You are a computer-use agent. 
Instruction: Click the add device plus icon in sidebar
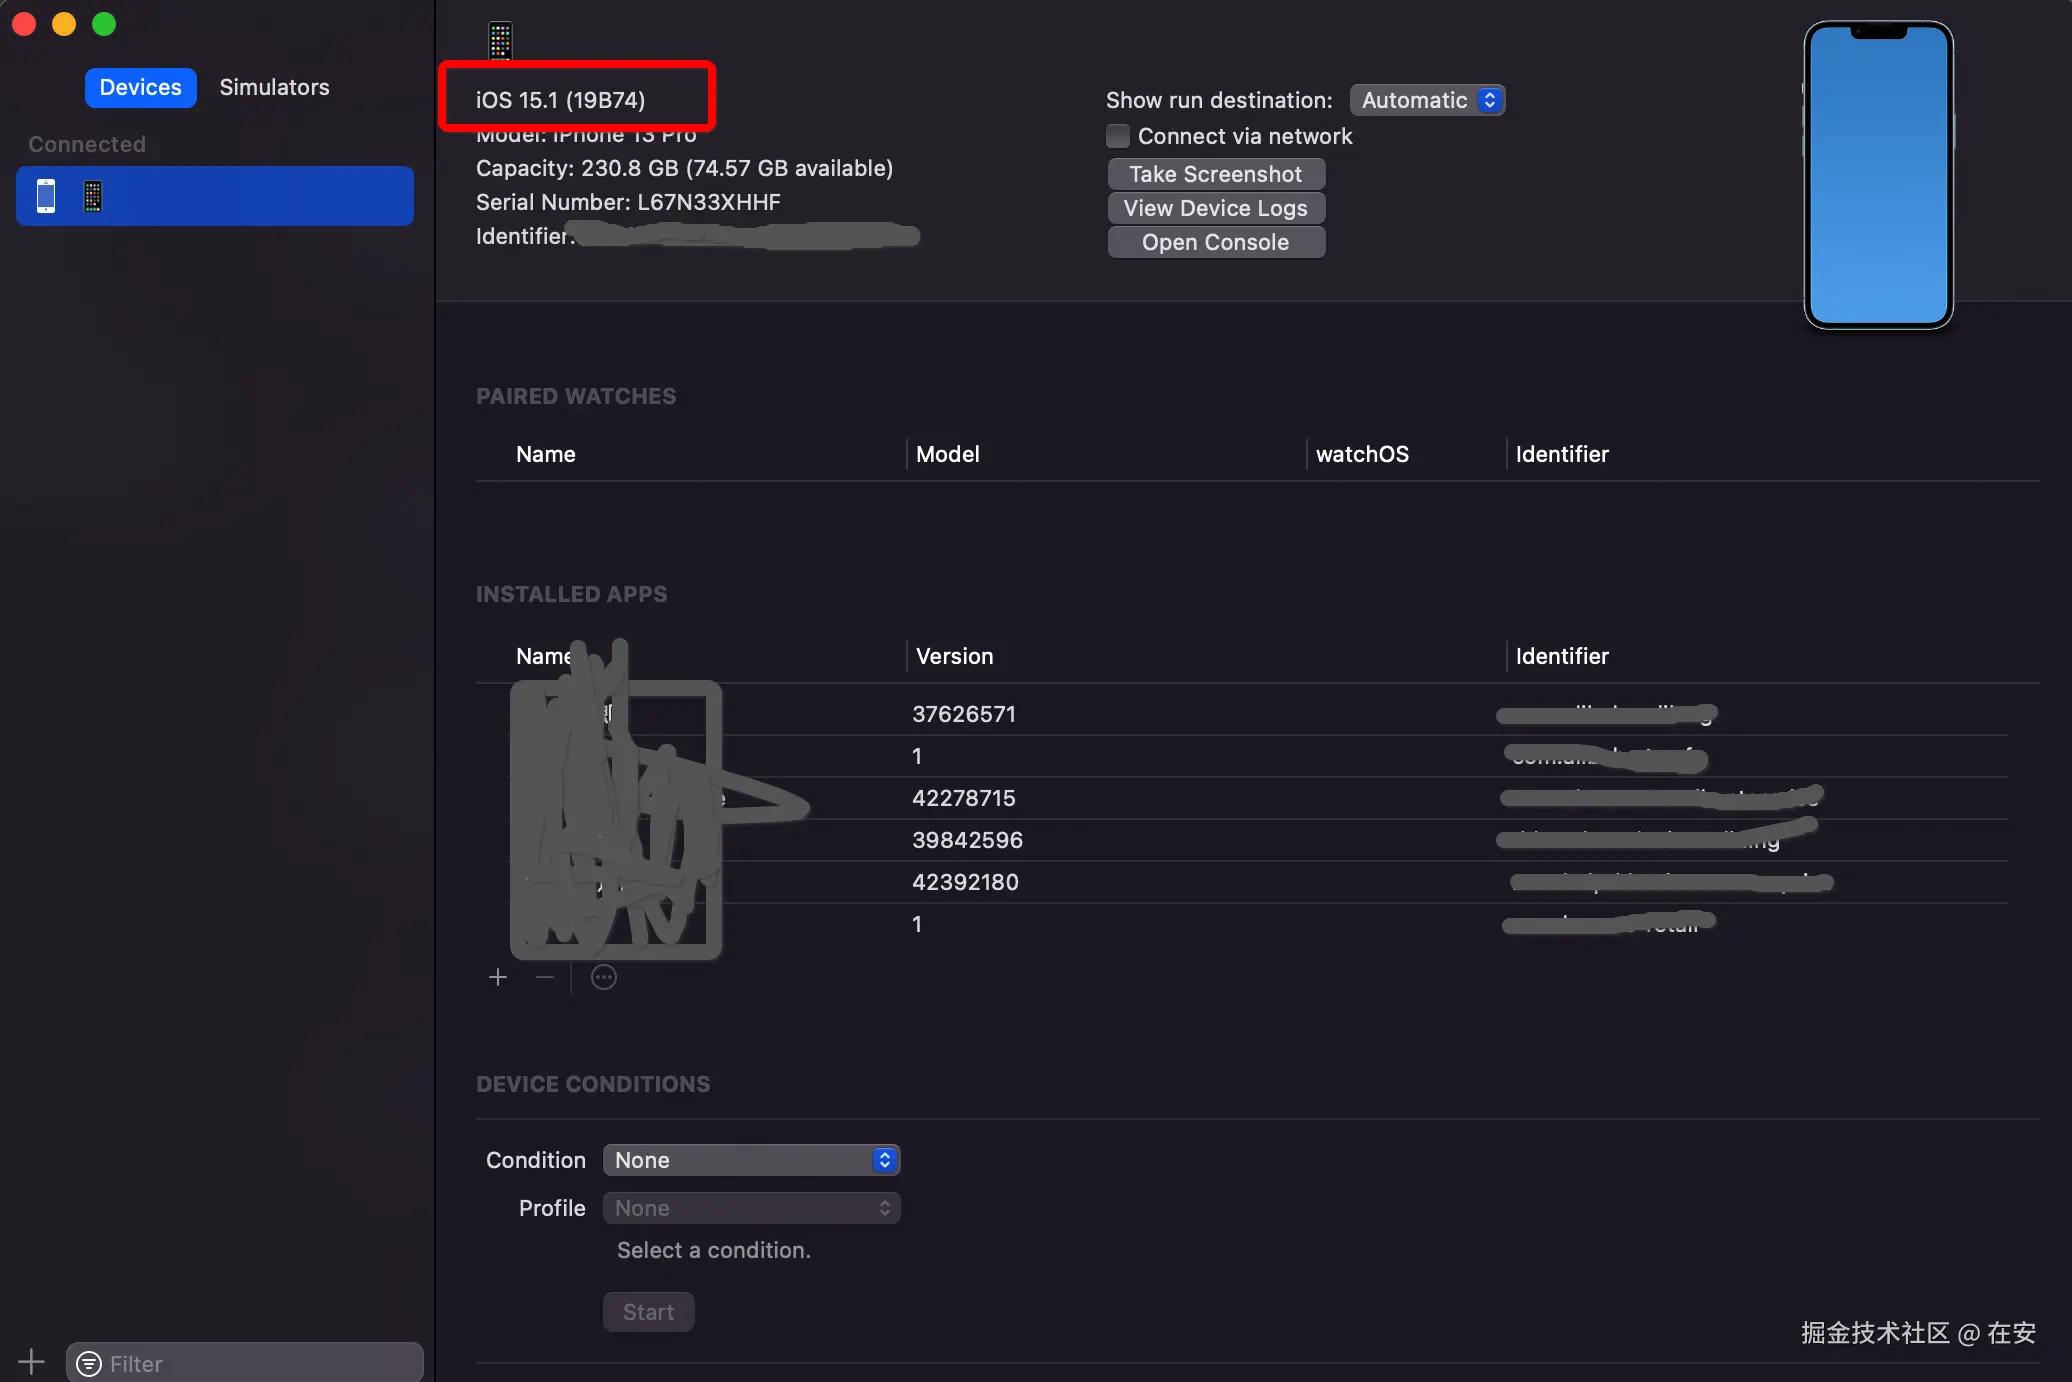[x=31, y=1362]
